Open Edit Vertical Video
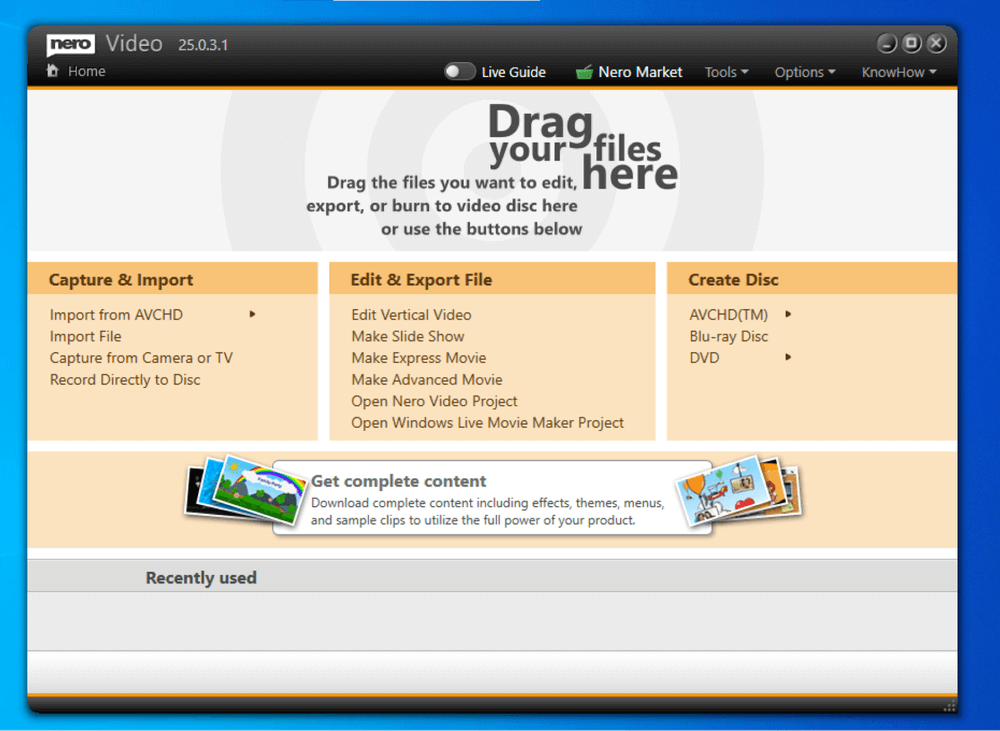The image size is (1000, 731). (x=411, y=314)
